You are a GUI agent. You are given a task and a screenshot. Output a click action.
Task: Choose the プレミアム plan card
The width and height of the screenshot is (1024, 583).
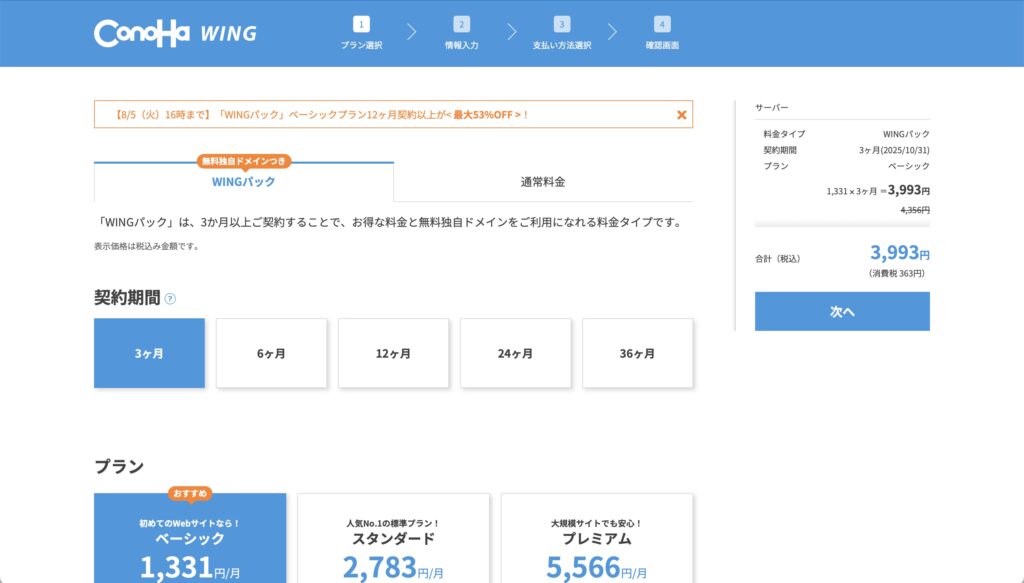pos(597,539)
